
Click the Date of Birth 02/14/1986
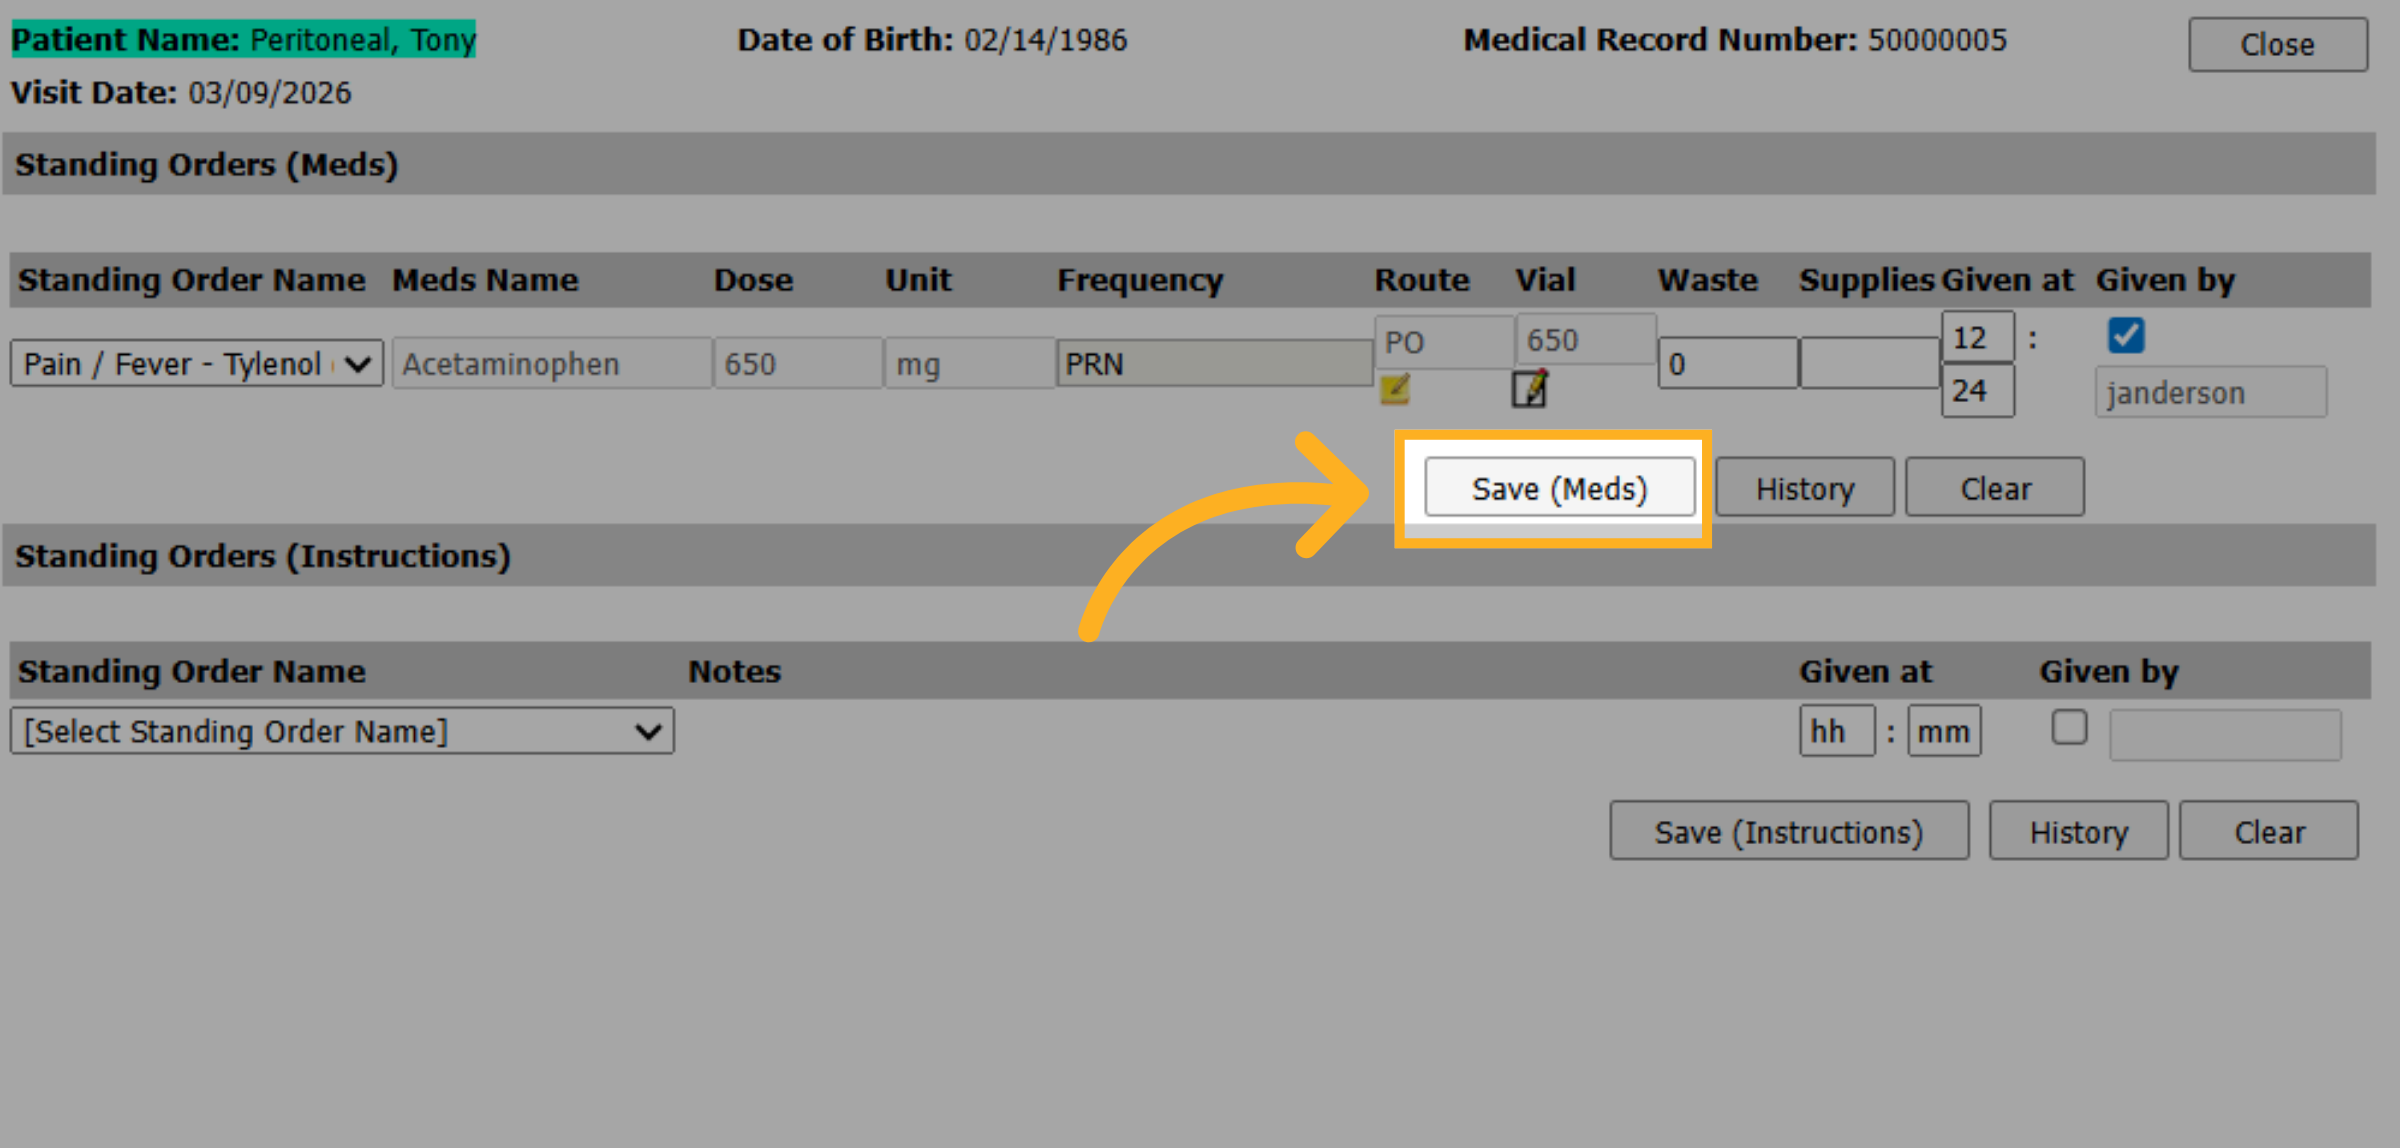click(932, 39)
